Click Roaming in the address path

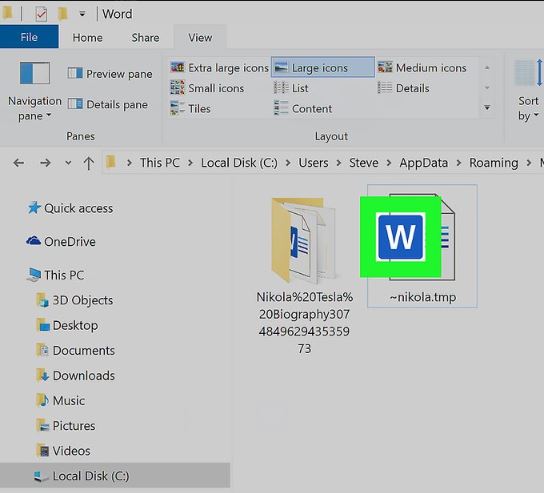494,162
